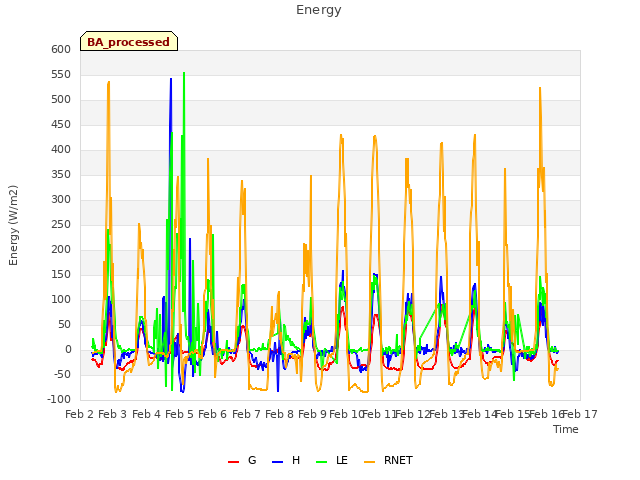The height and width of the screenshot is (480, 640).
Task: Click the red G legend swatch
Action: pyautogui.click(x=233, y=461)
